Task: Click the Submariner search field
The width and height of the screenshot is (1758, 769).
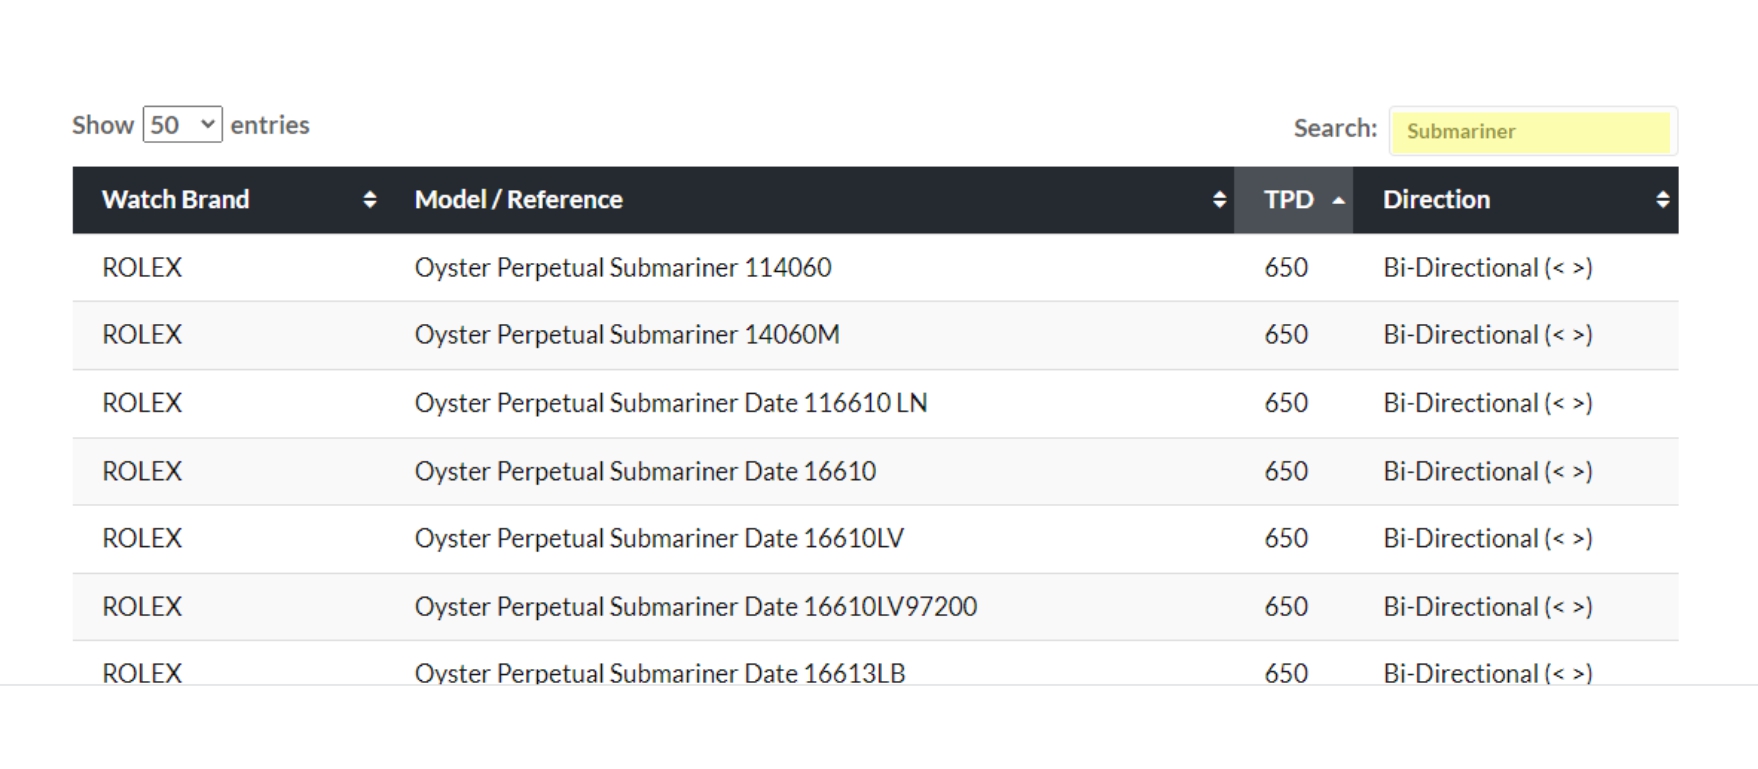Action: click(1532, 131)
